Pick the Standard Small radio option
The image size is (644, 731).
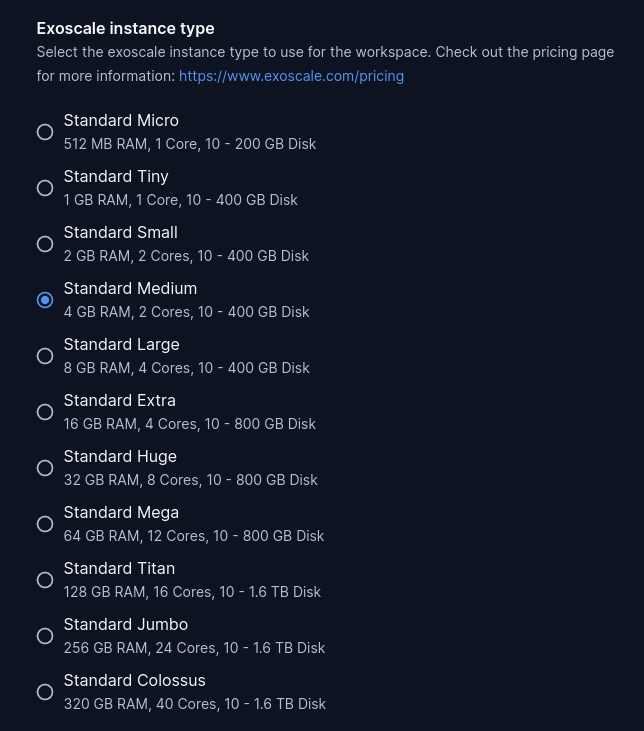(x=45, y=244)
